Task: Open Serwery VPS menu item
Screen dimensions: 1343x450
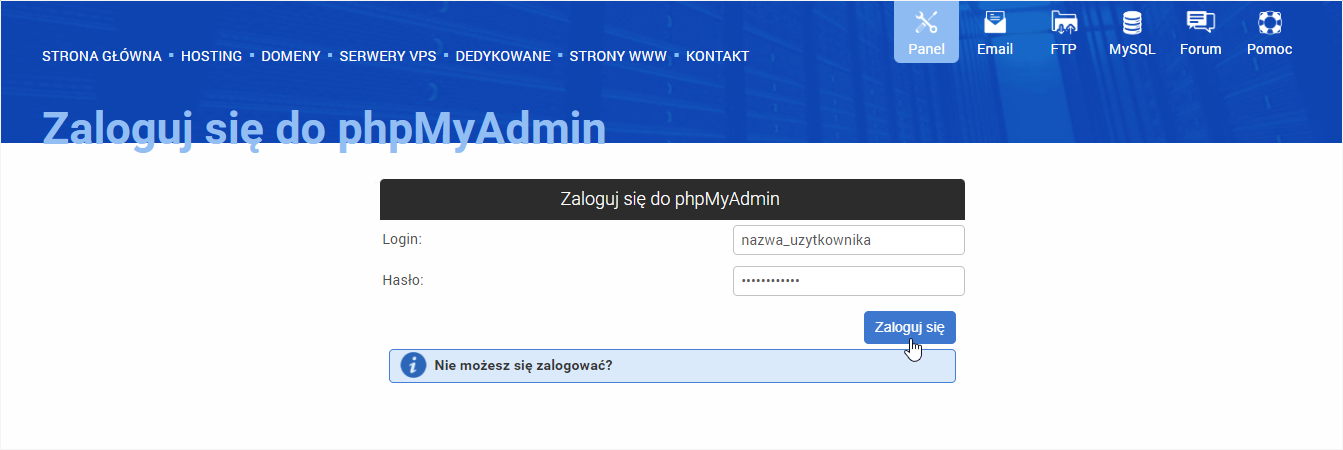Action: 388,56
